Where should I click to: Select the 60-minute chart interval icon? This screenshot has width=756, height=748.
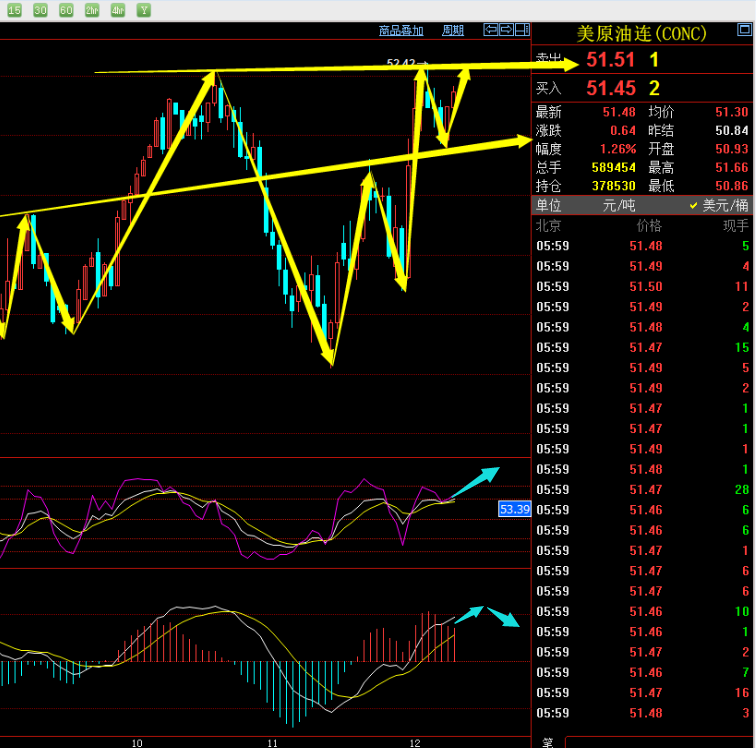(66, 10)
